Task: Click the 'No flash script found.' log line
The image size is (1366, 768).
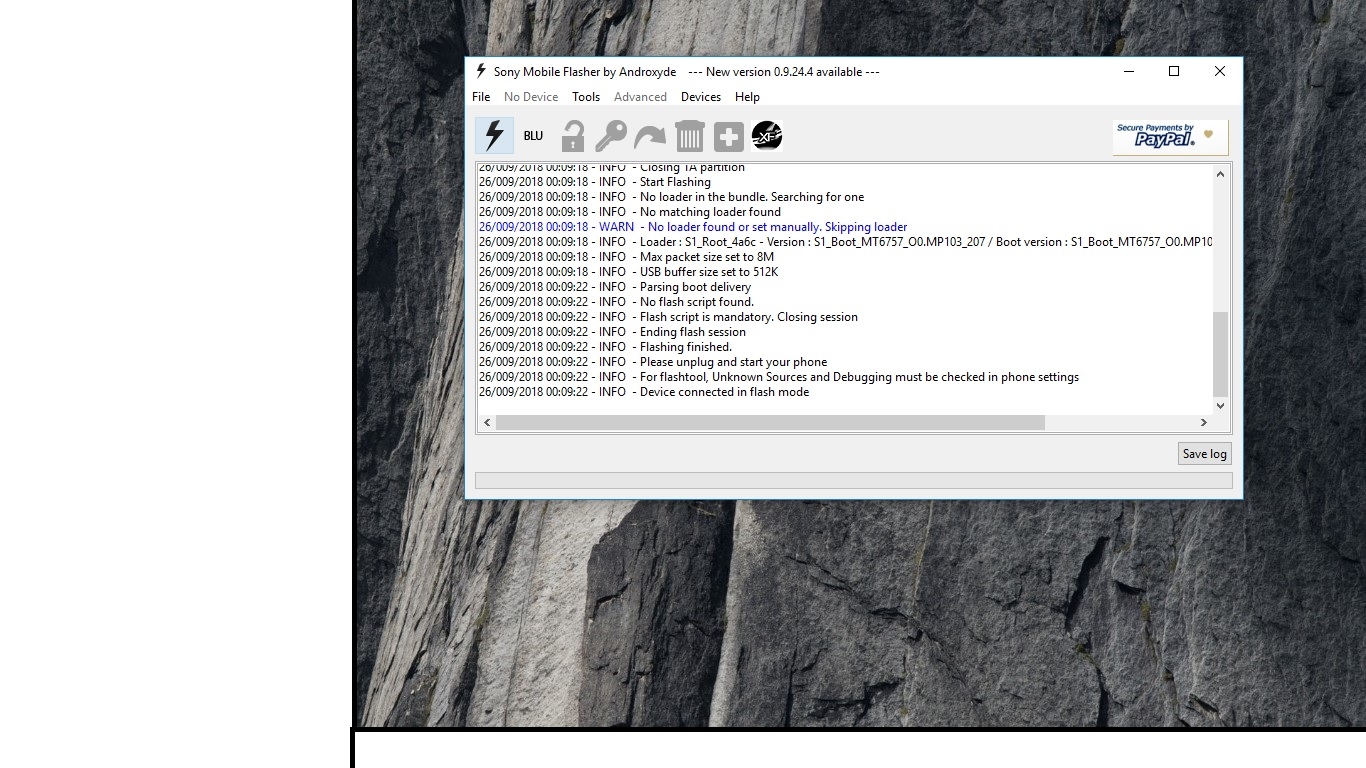Action: pyautogui.click(x=616, y=302)
